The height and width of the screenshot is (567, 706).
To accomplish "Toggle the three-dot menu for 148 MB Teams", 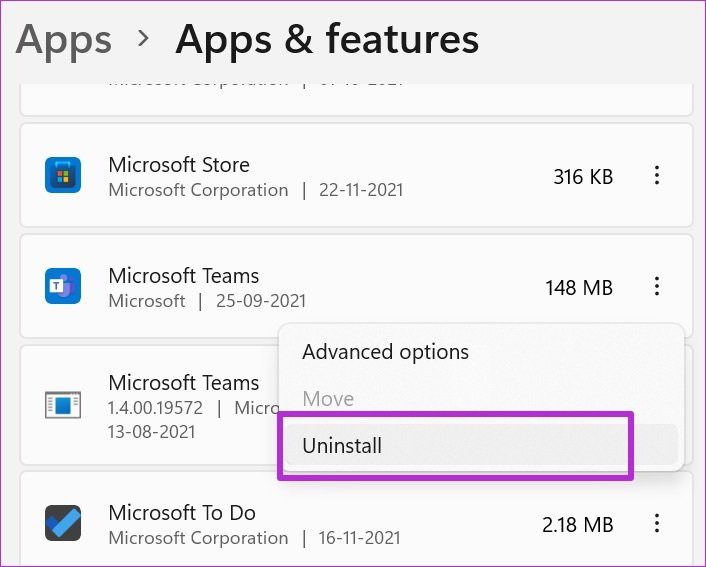I will click(657, 287).
